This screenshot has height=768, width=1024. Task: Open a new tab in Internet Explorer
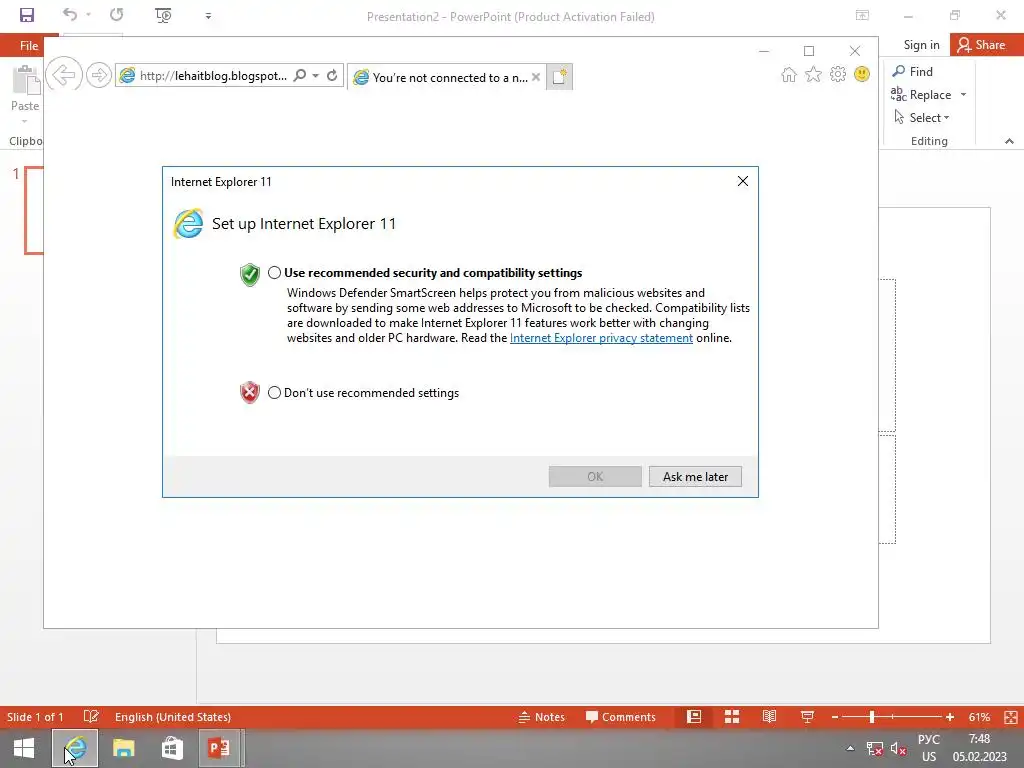559,77
